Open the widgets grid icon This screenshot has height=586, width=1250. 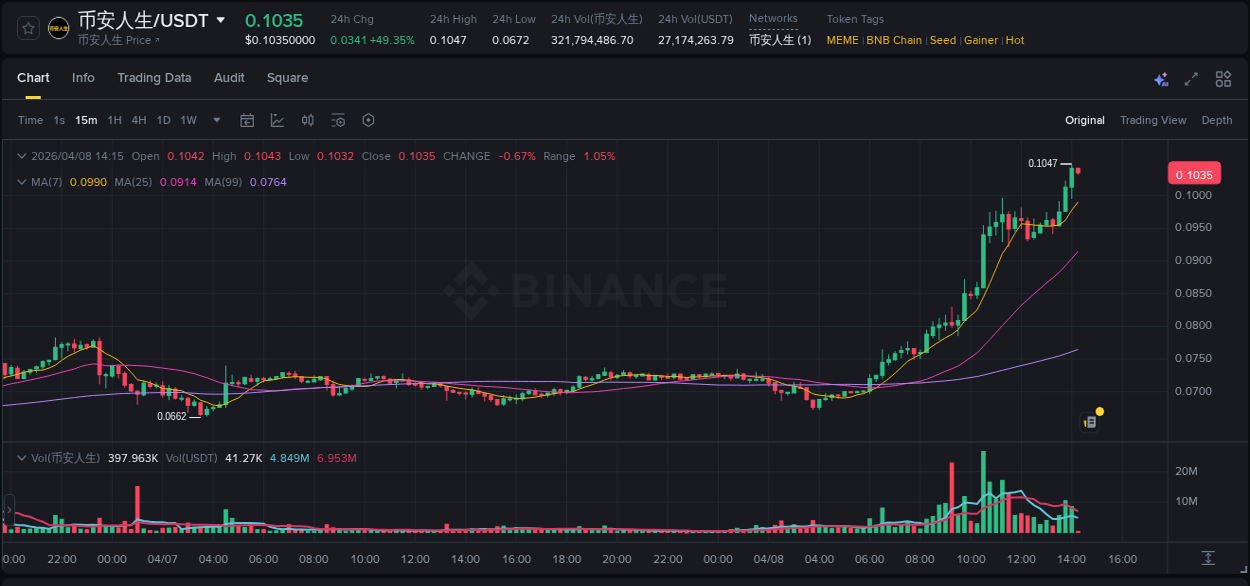(1223, 78)
